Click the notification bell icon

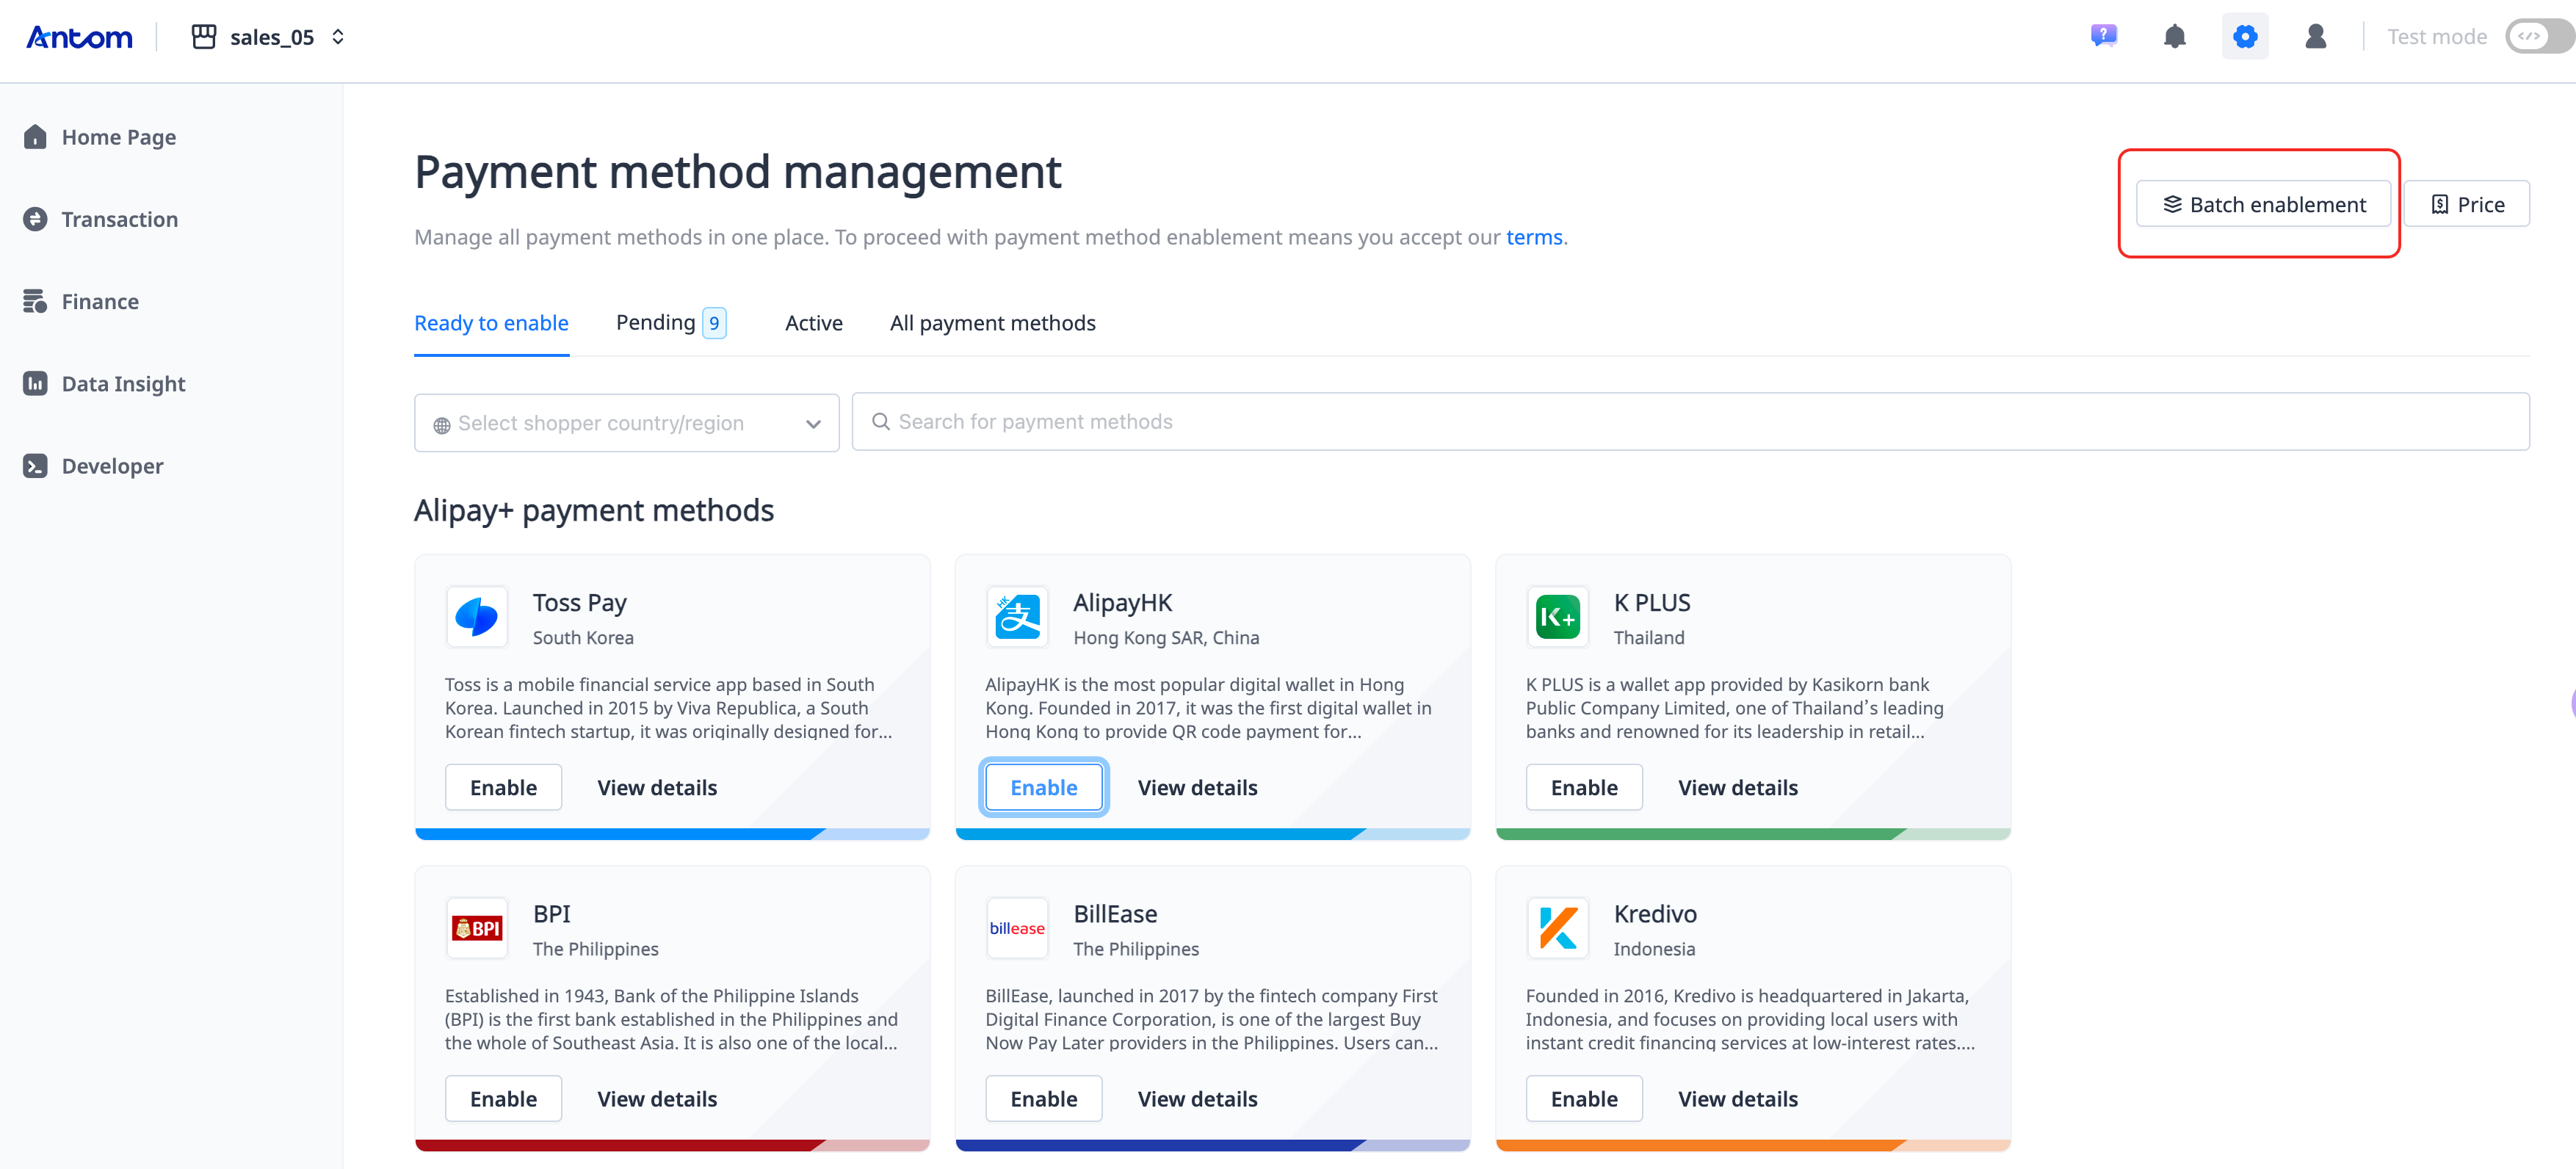[2175, 36]
